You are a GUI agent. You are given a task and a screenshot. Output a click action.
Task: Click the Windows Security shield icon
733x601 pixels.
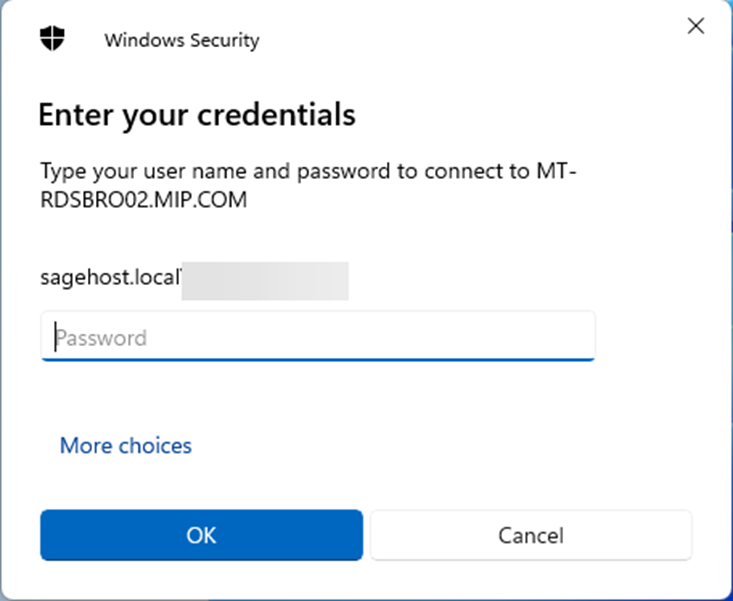pyautogui.click(x=52, y=39)
